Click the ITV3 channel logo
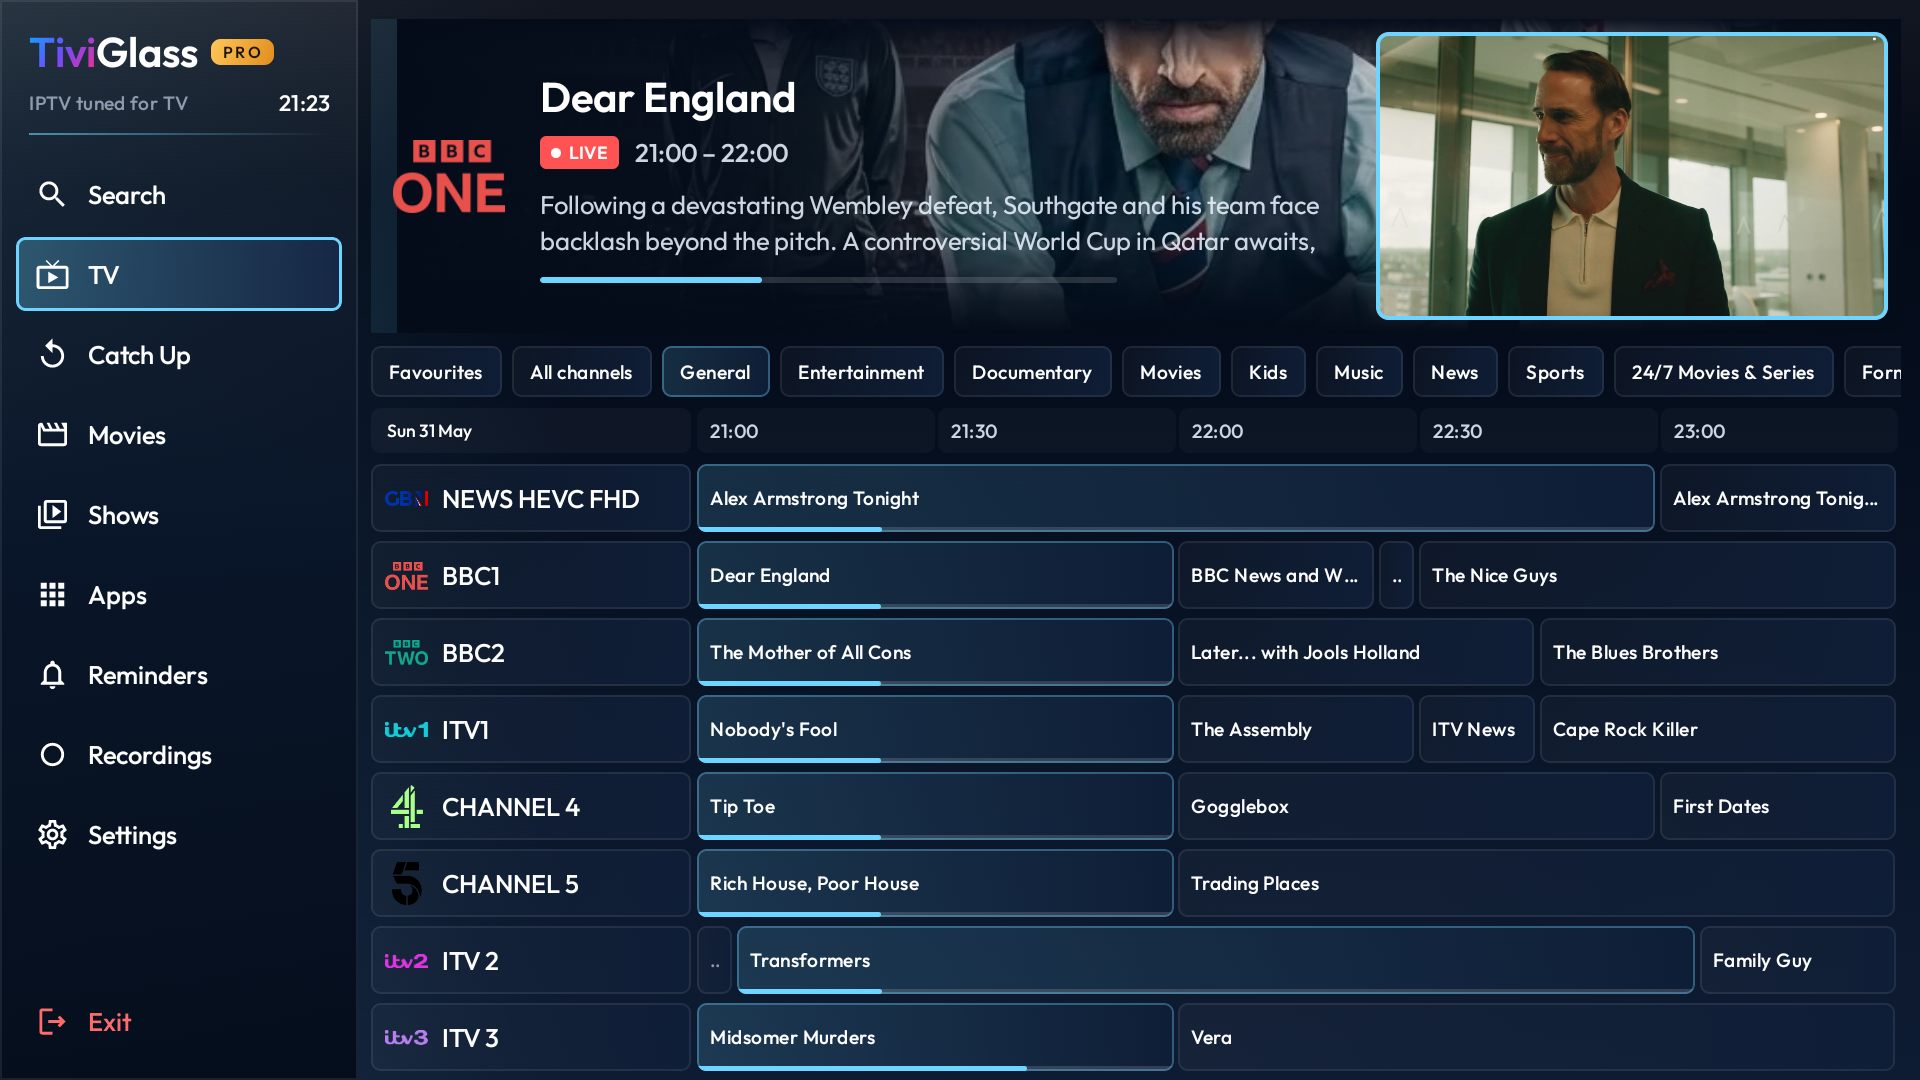 (x=406, y=1037)
